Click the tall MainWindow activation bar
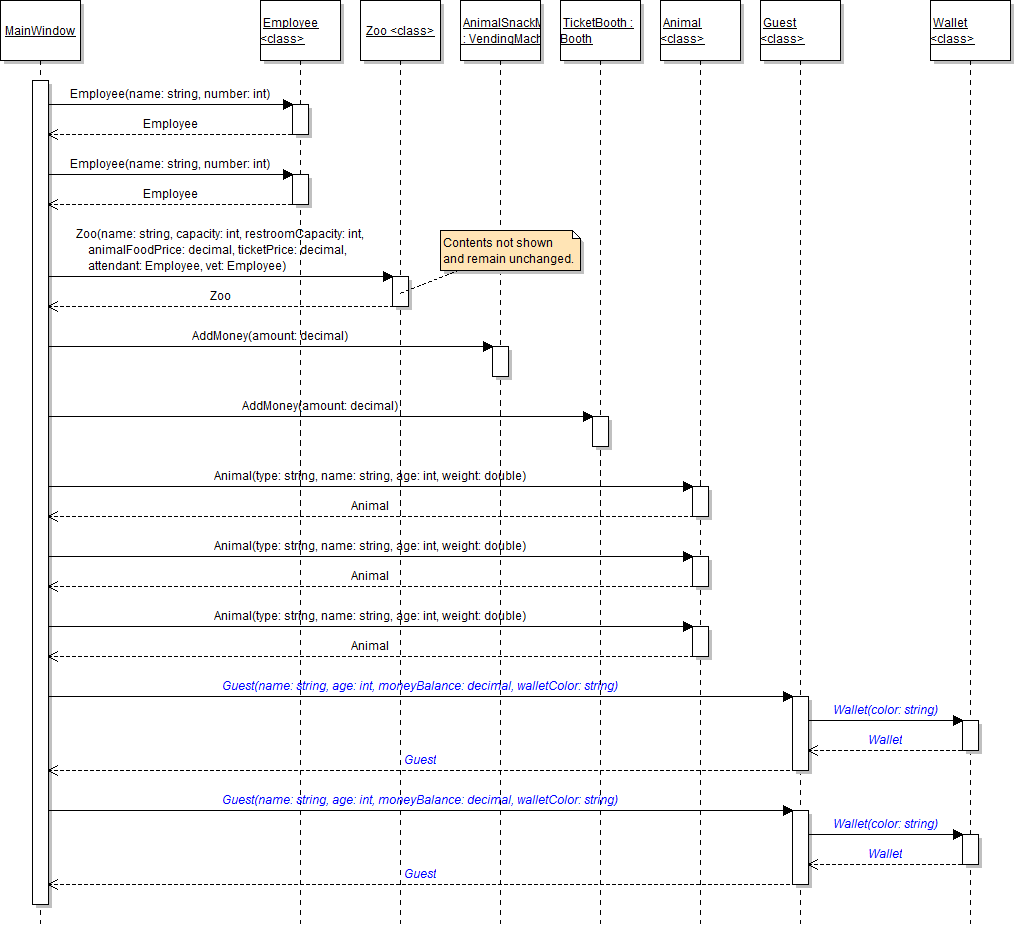 click(x=40, y=490)
